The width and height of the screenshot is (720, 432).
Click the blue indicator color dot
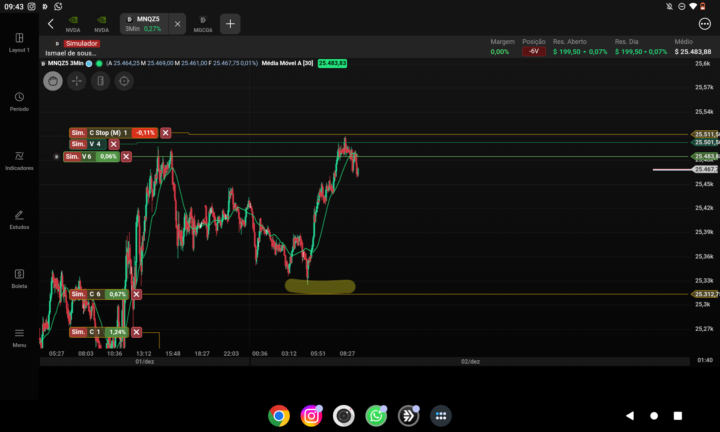pos(90,63)
